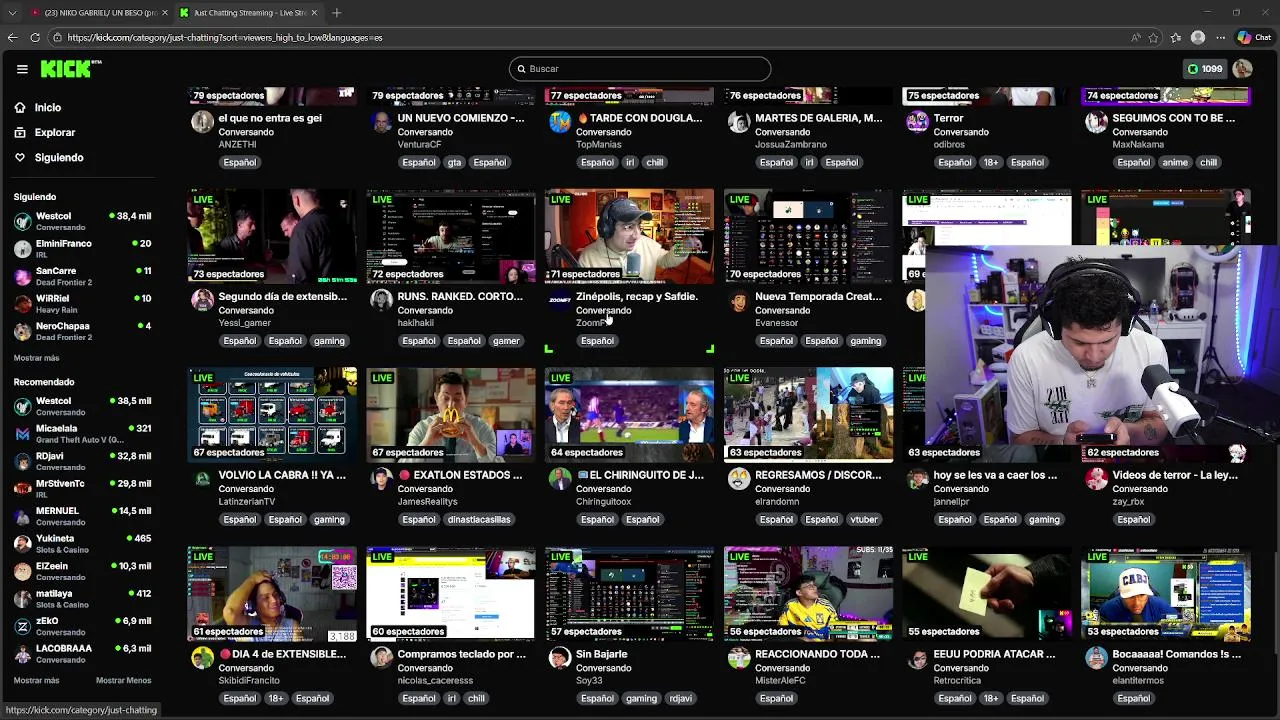
Task: Open SanCarre followed channel
Action: pos(82,276)
